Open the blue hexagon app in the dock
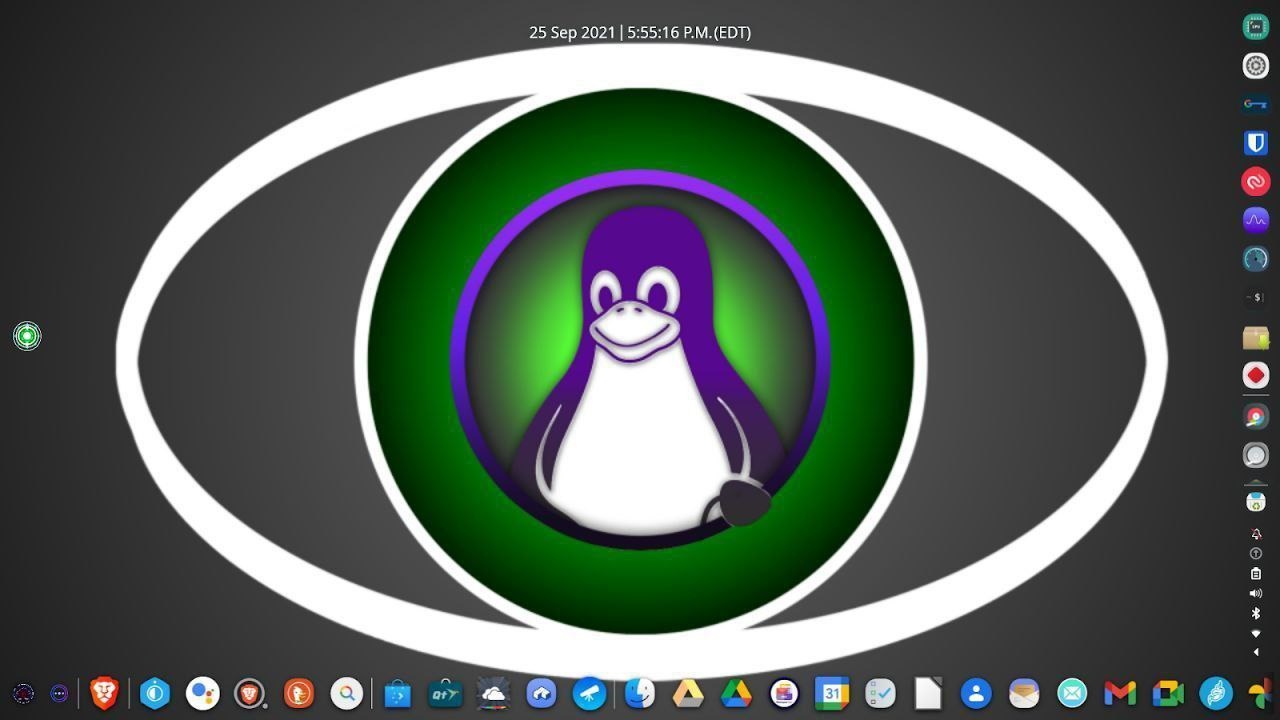This screenshot has height=720, width=1280. point(154,693)
